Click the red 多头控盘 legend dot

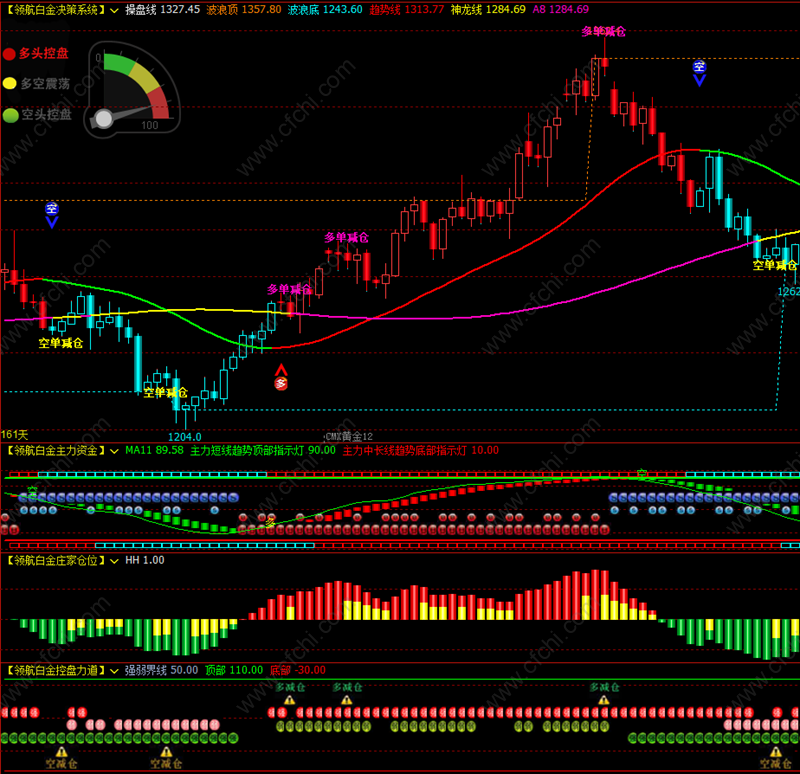[x=9, y=54]
